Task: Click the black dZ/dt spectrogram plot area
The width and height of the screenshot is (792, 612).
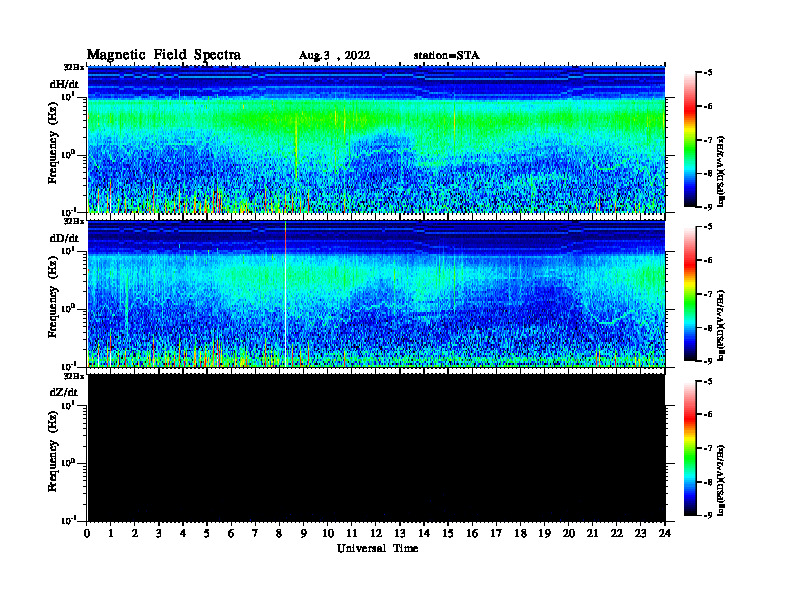Action: [376, 448]
